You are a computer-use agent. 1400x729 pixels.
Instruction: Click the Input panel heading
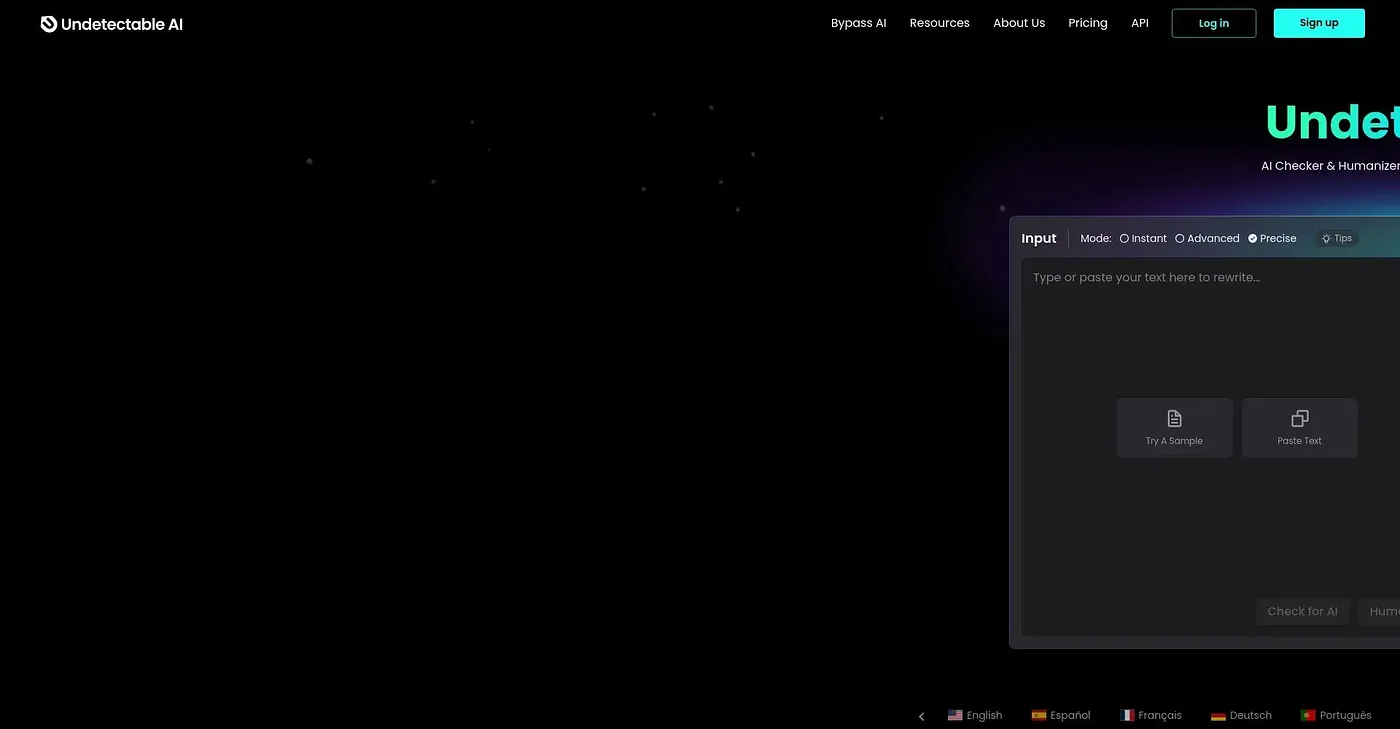point(1039,239)
